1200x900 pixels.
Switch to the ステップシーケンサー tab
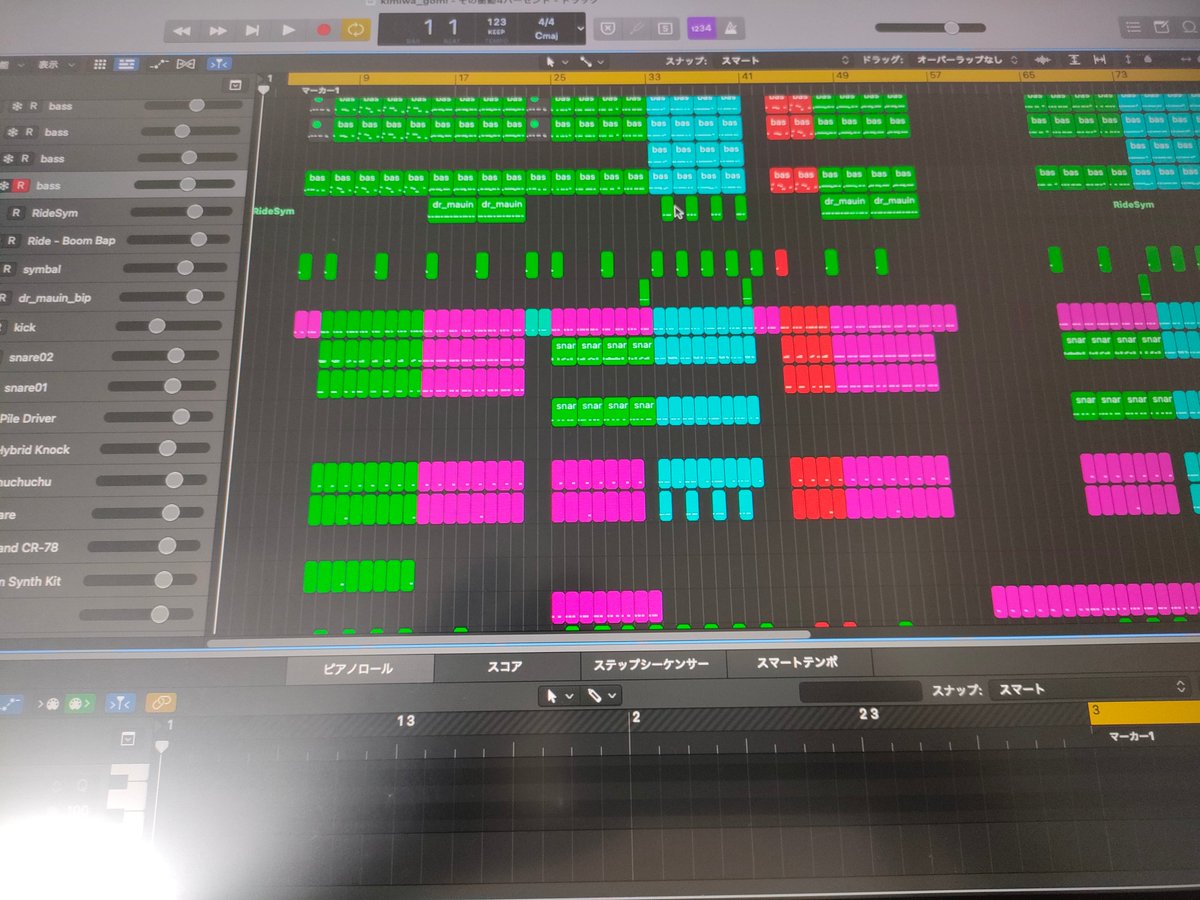pyautogui.click(x=651, y=664)
